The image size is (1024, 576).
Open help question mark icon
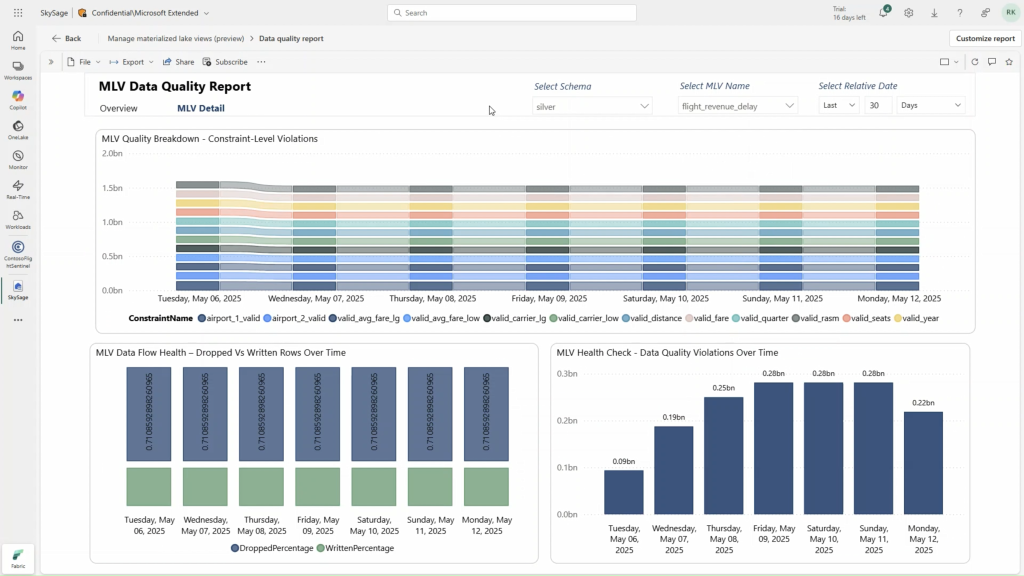point(959,12)
